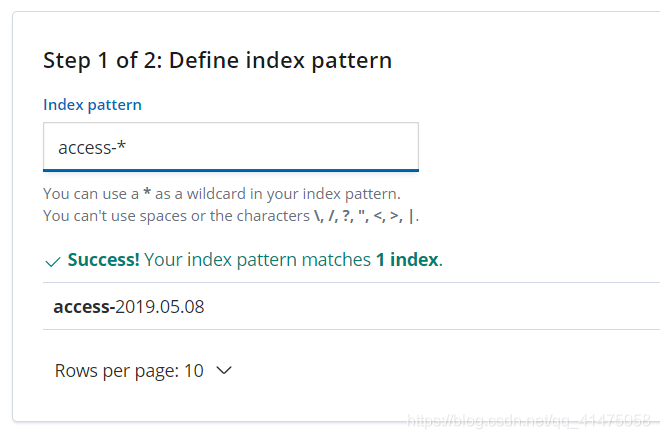Viewport: 660px width, 439px height.
Task: Click the blue "Index pattern" field label
Action: (92, 105)
